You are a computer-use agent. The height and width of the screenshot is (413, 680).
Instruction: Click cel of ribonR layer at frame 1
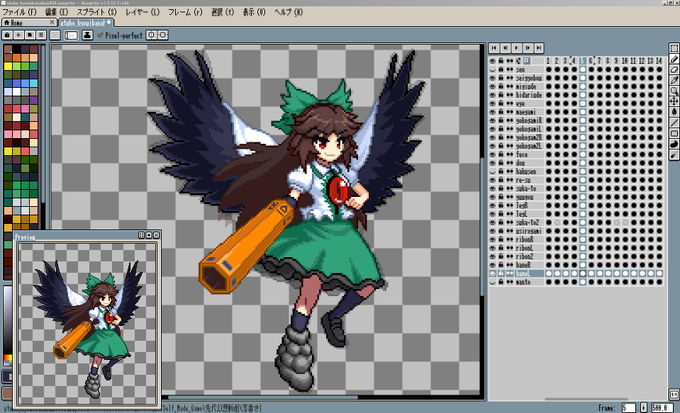tap(549, 239)
